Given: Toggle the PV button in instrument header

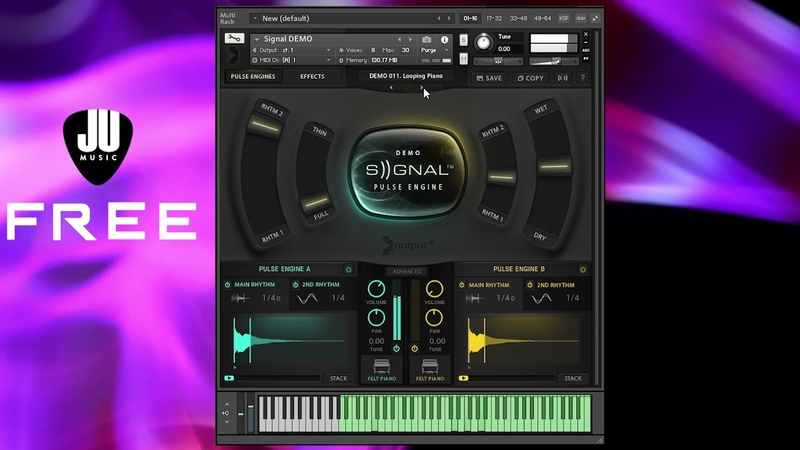Looking at the screenshot, I should pyautogui.click(x=586, y=59).
